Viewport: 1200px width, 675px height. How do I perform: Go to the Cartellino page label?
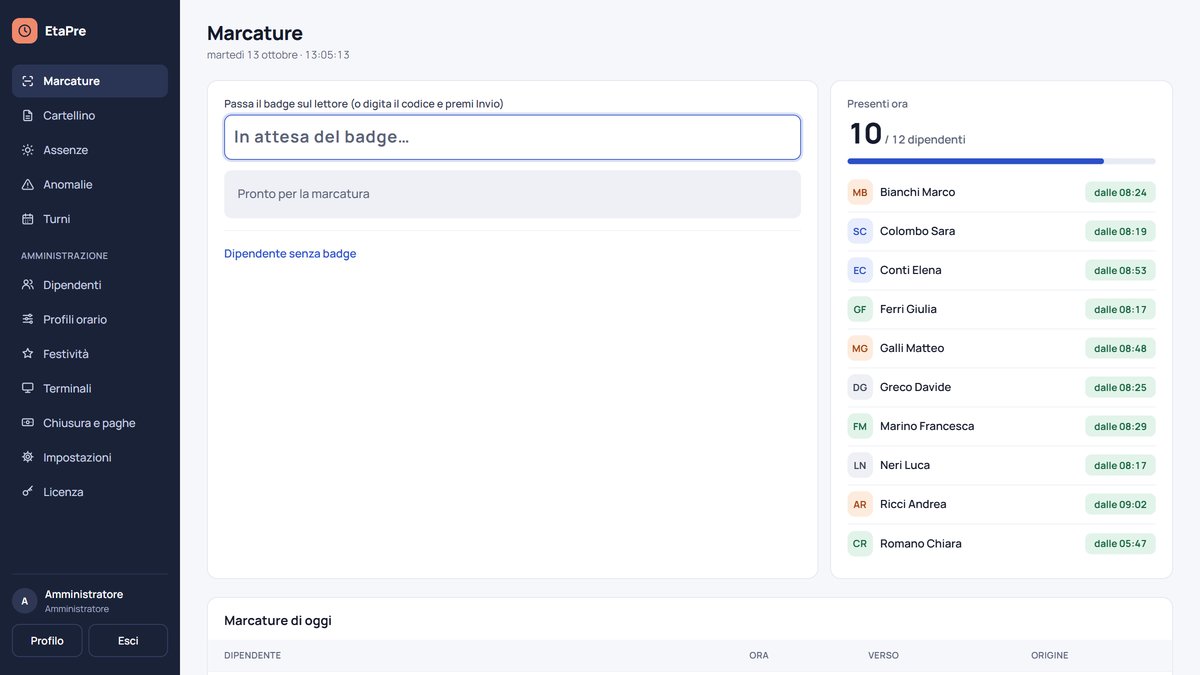point(69,116)
